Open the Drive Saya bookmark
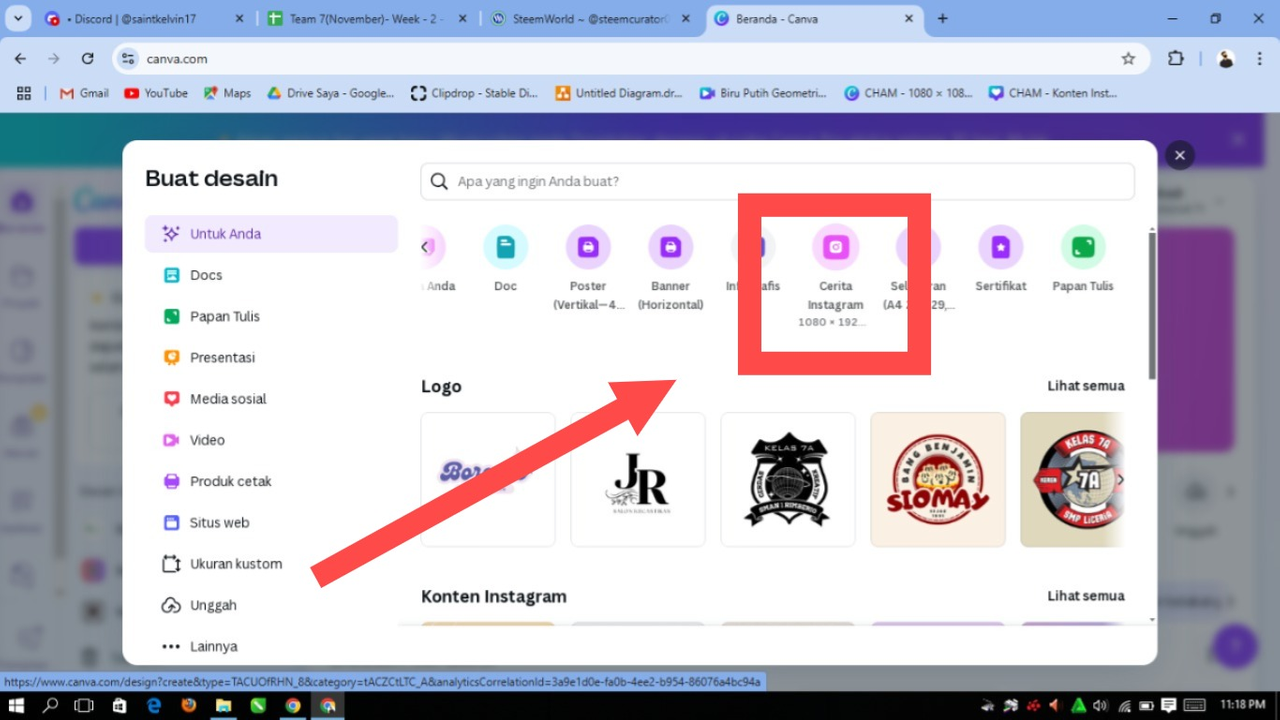This screenshot has height=720, width=1280. point(330,93)
